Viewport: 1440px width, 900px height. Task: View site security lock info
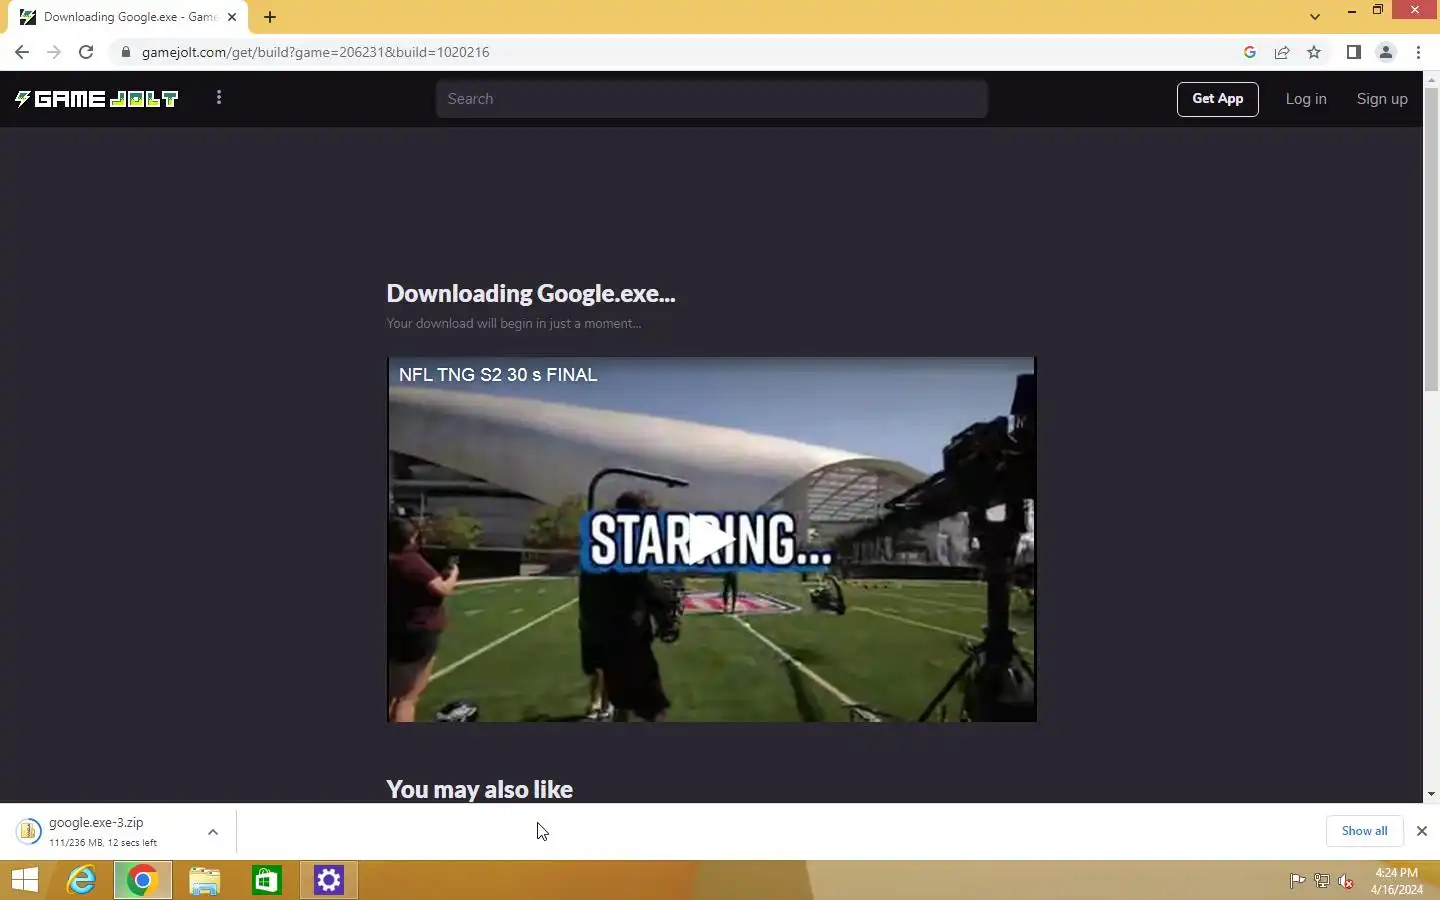pyautogui.click(x=125, y=52)
